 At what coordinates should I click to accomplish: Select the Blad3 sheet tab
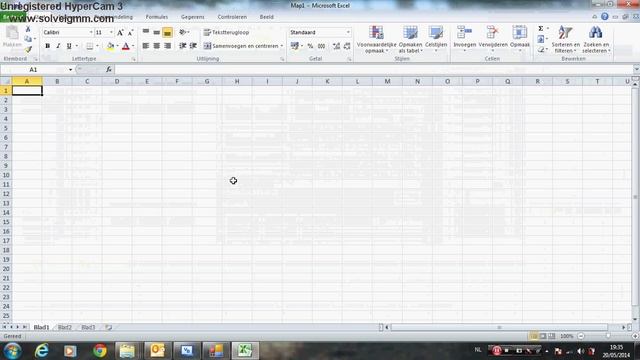tap(88, 327)
